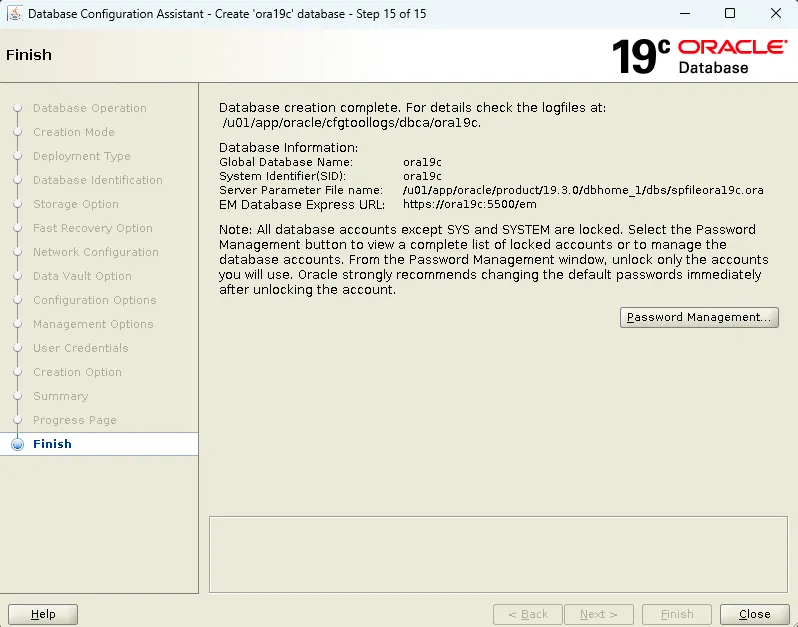
Task: Click the Finish page heading
Action: tap(29, 55)
